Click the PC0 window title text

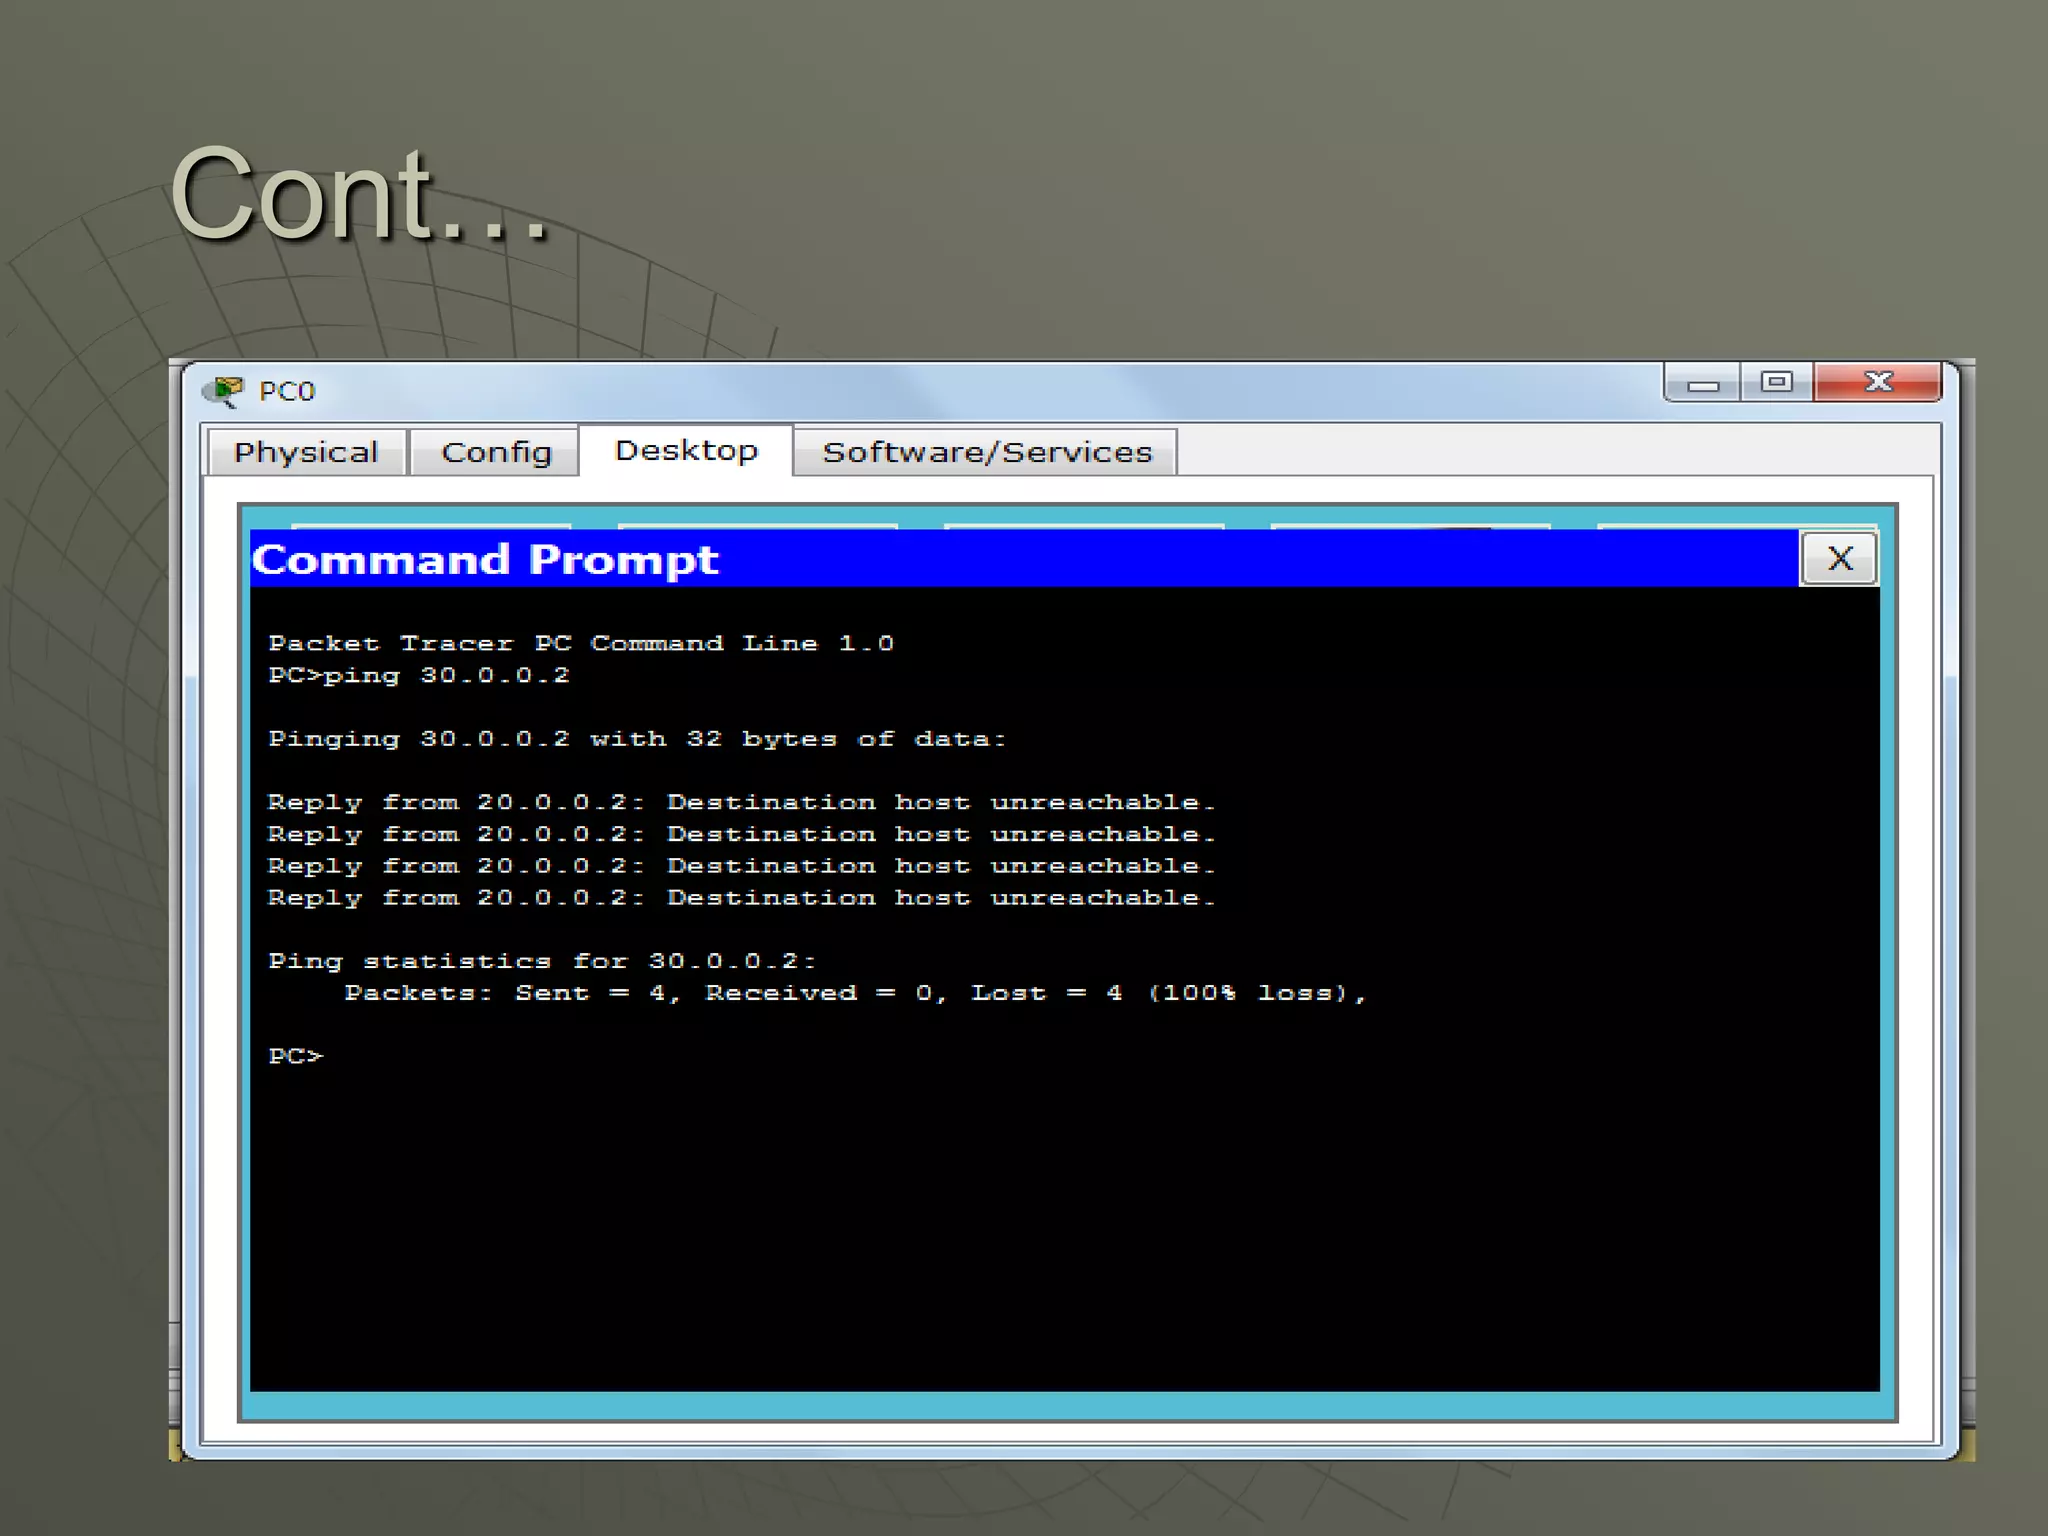click(287, 391)
